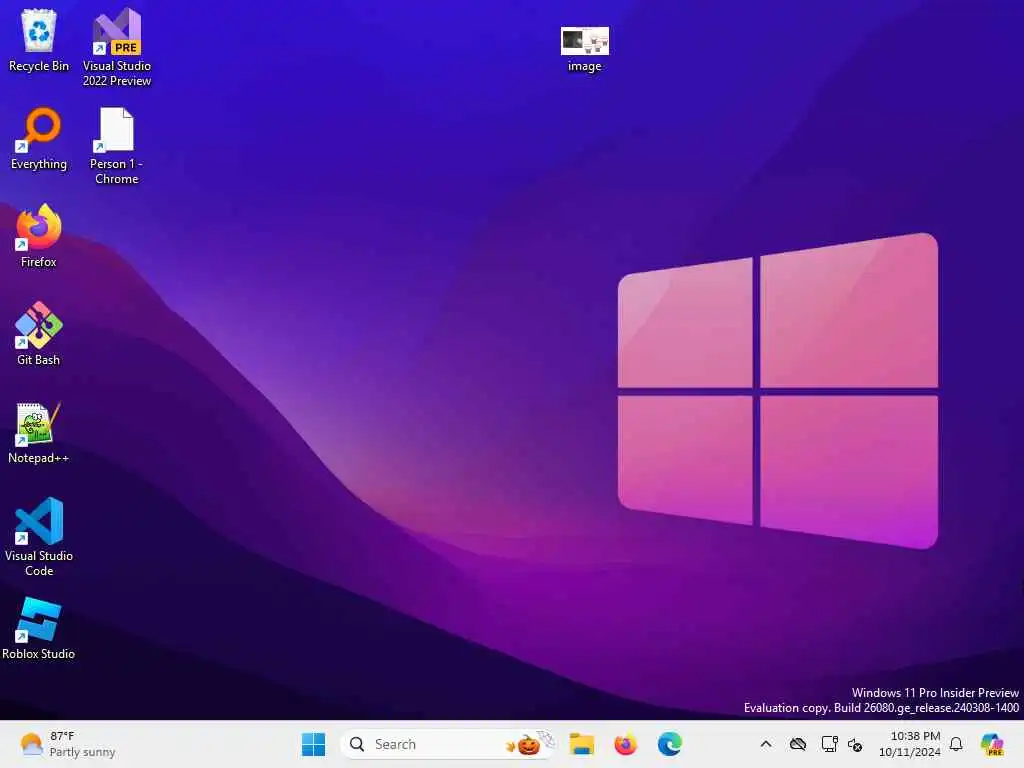
Task: Select the Person 1 - Chrome shortcut
Action: pos(117,146)
